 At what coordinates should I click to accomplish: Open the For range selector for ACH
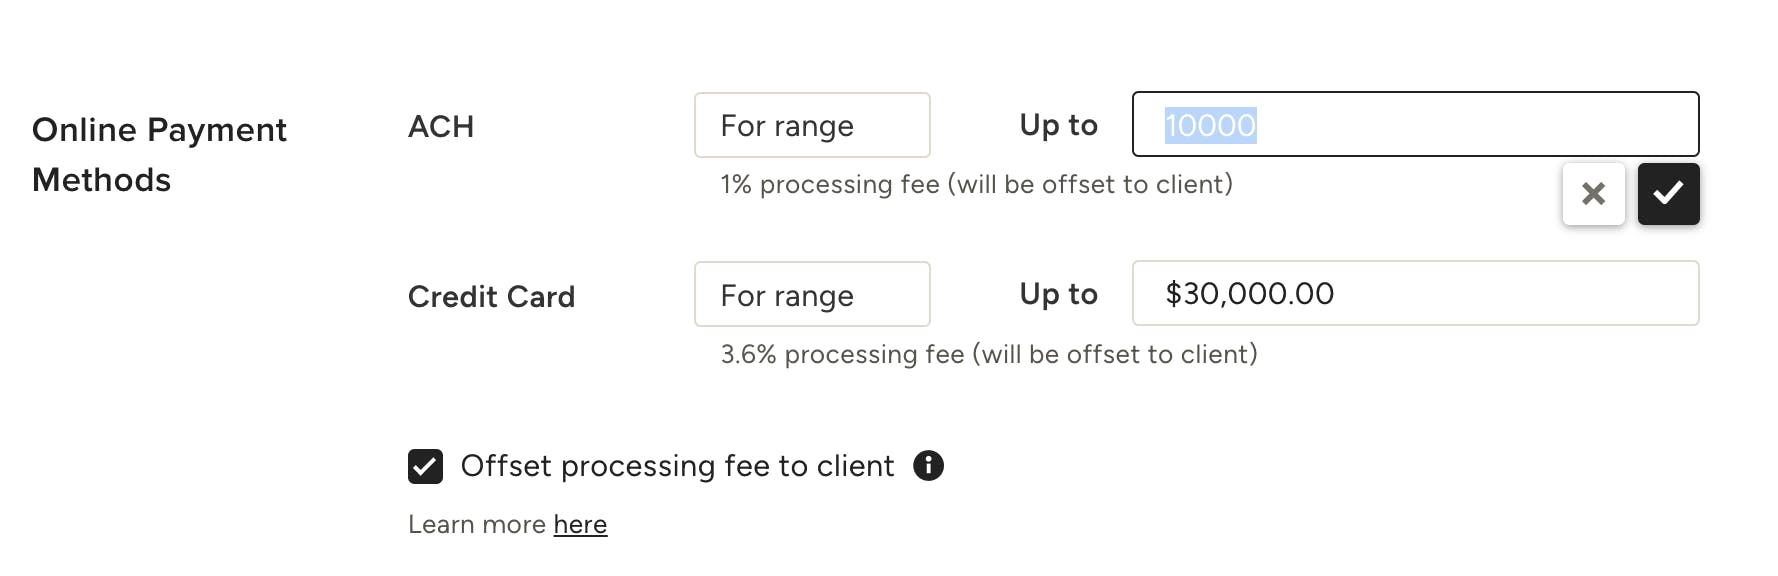[812, 125]
